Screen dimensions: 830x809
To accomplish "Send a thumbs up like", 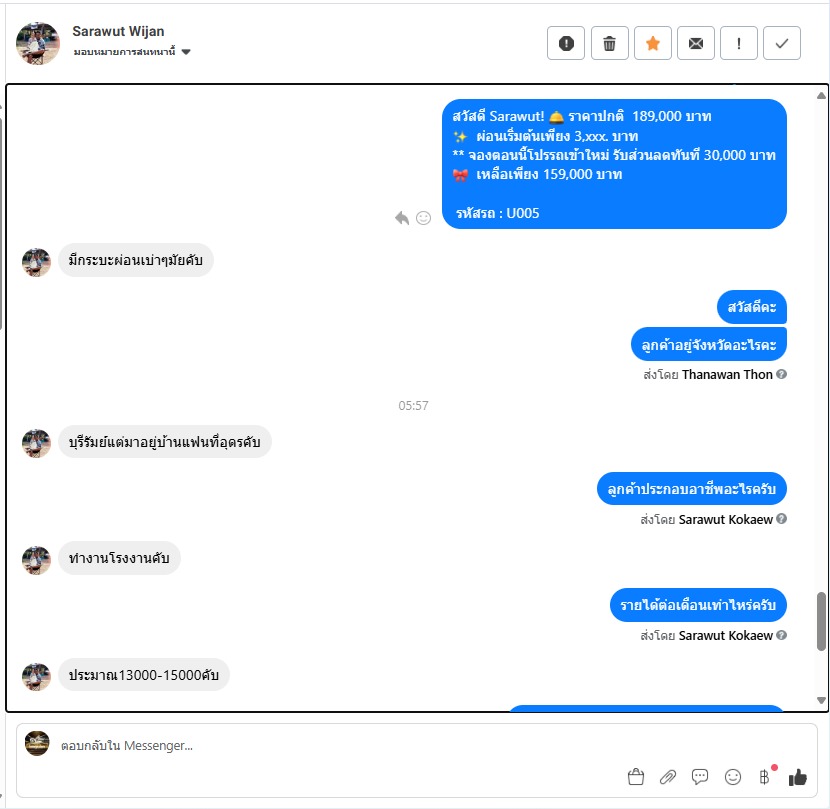I will coord(797,777).
